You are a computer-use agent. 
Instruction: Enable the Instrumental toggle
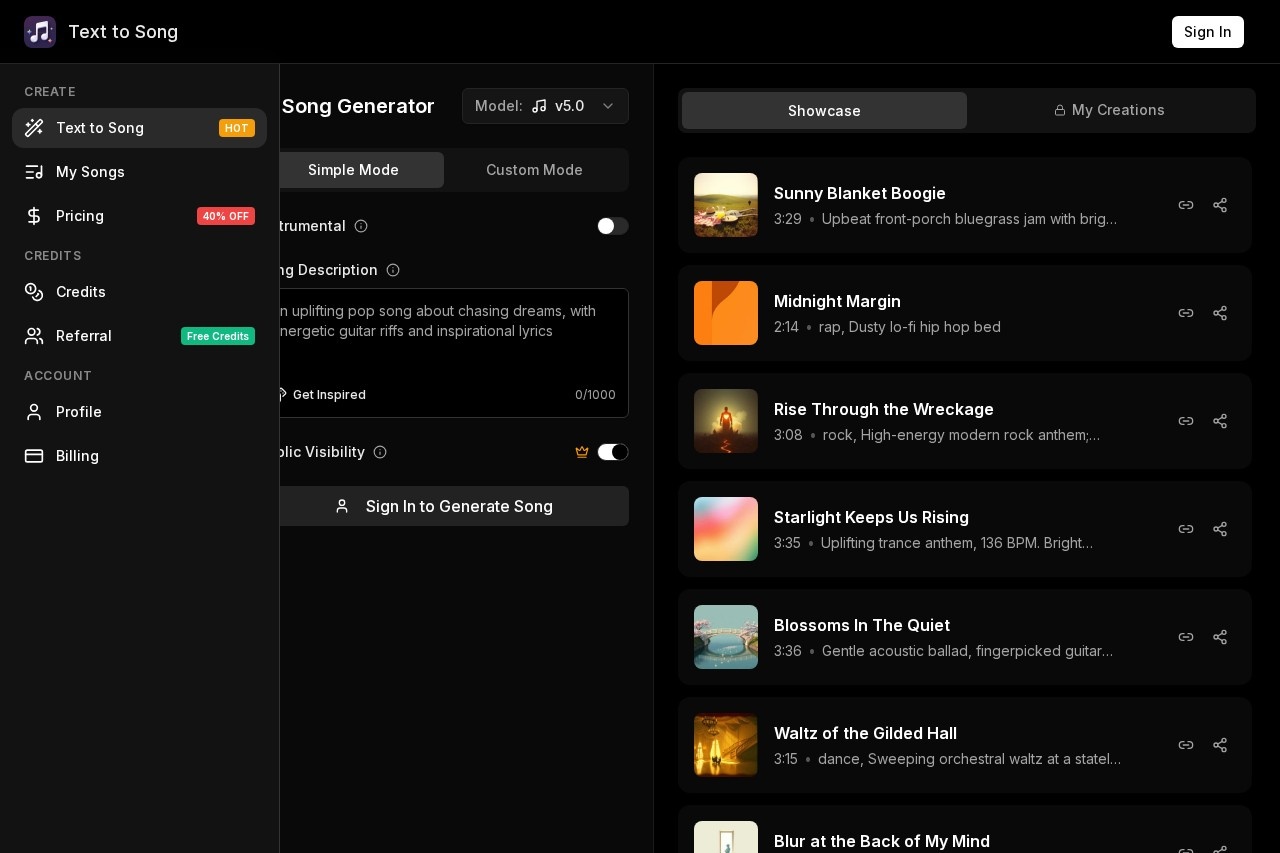click(612, 226)
